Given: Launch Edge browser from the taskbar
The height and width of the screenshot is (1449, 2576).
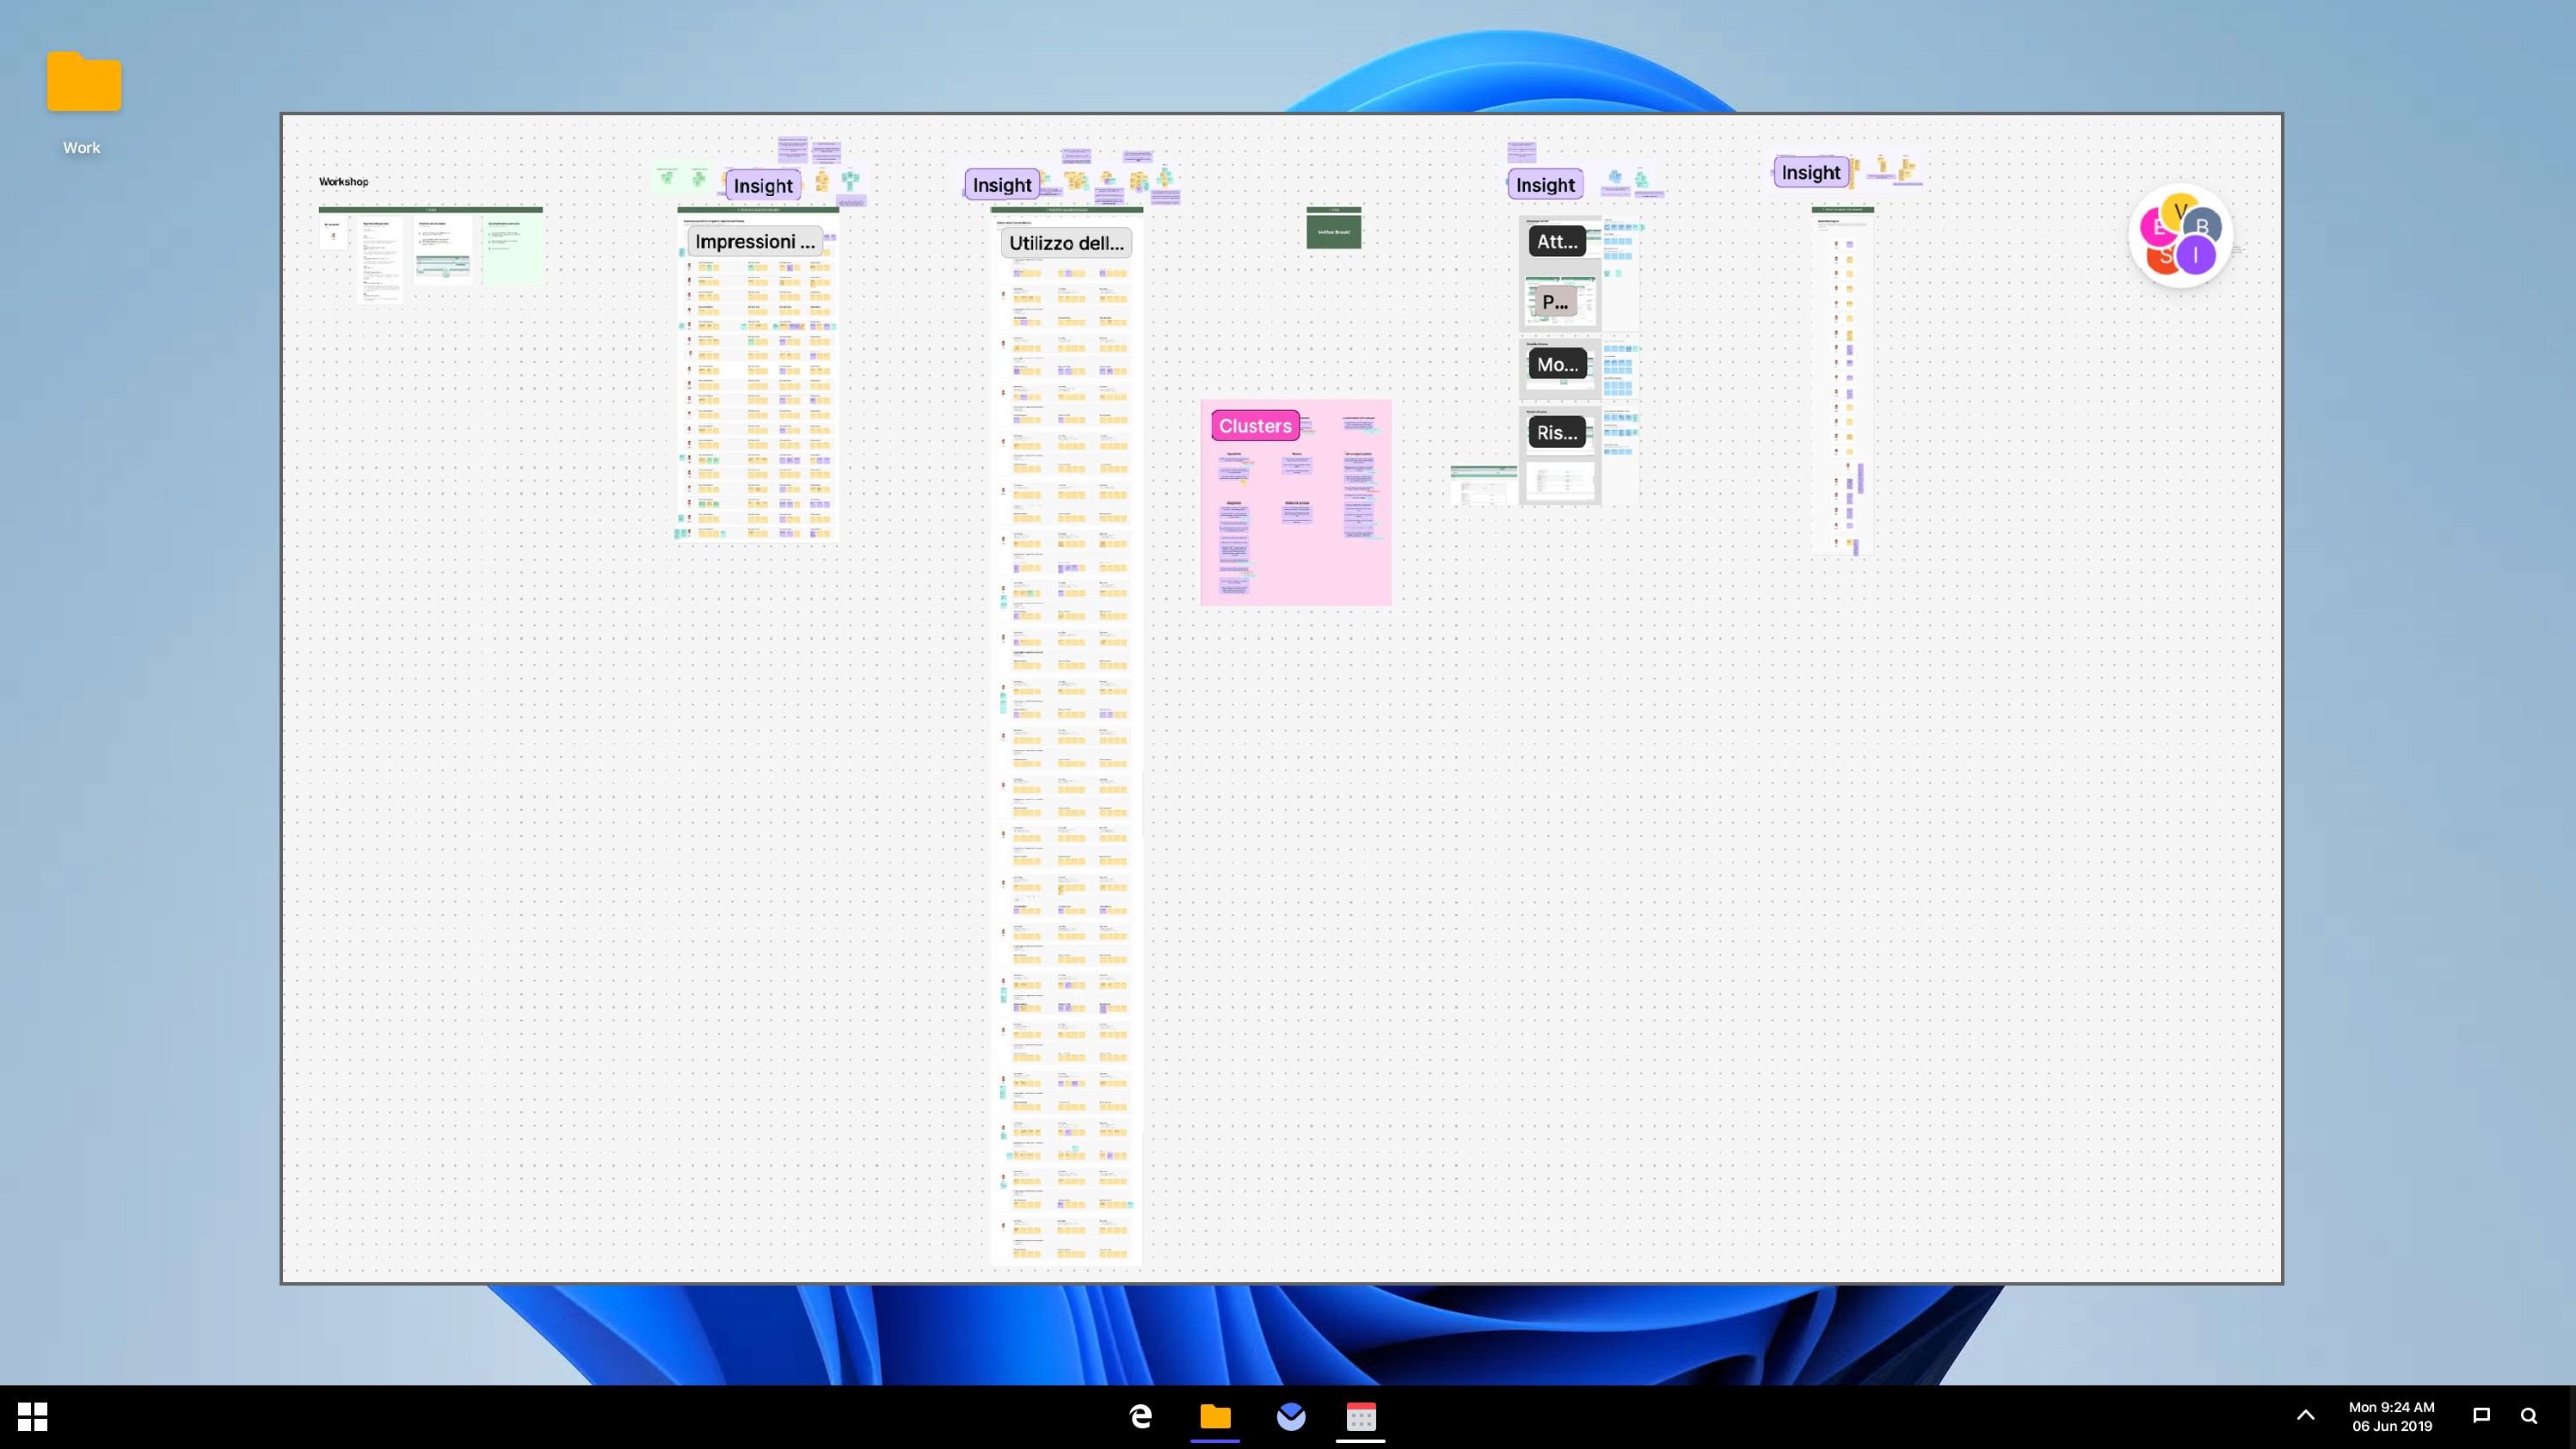Looking at the screenshot, I should click(1141, 1416).
